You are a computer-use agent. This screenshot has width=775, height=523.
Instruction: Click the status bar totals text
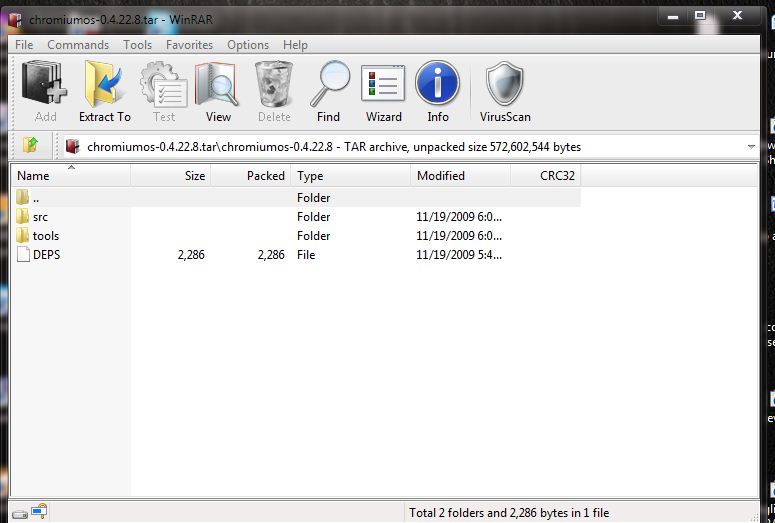[509, 513]
